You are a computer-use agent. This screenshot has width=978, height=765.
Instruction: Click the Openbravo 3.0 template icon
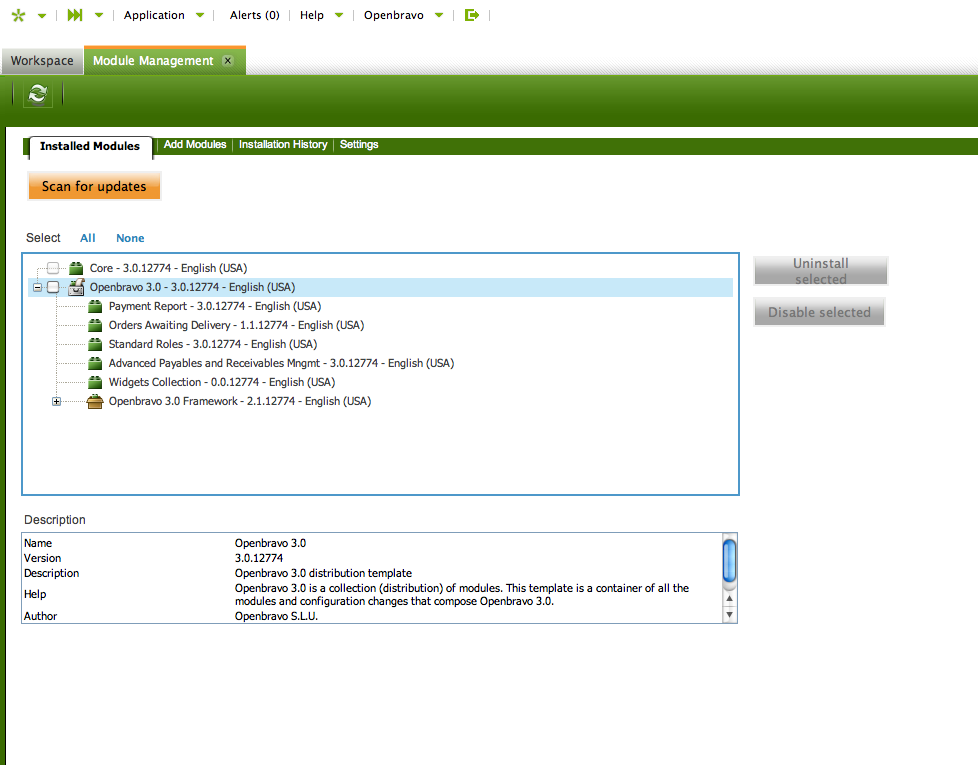tap(76, 287)
